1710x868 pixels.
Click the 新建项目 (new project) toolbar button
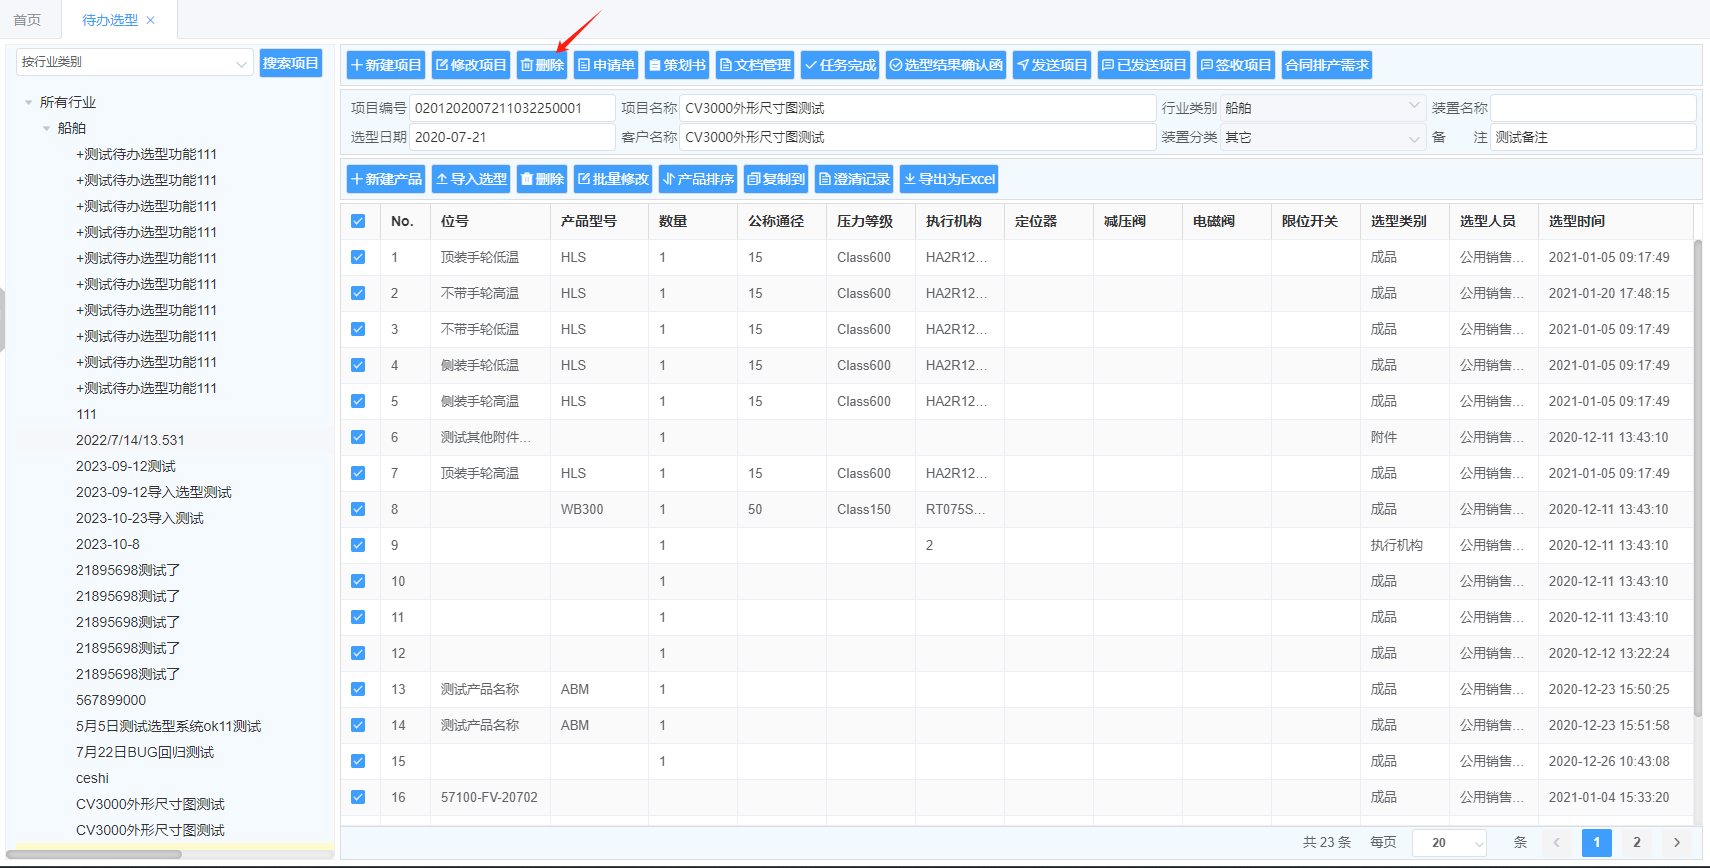[386, 65]
